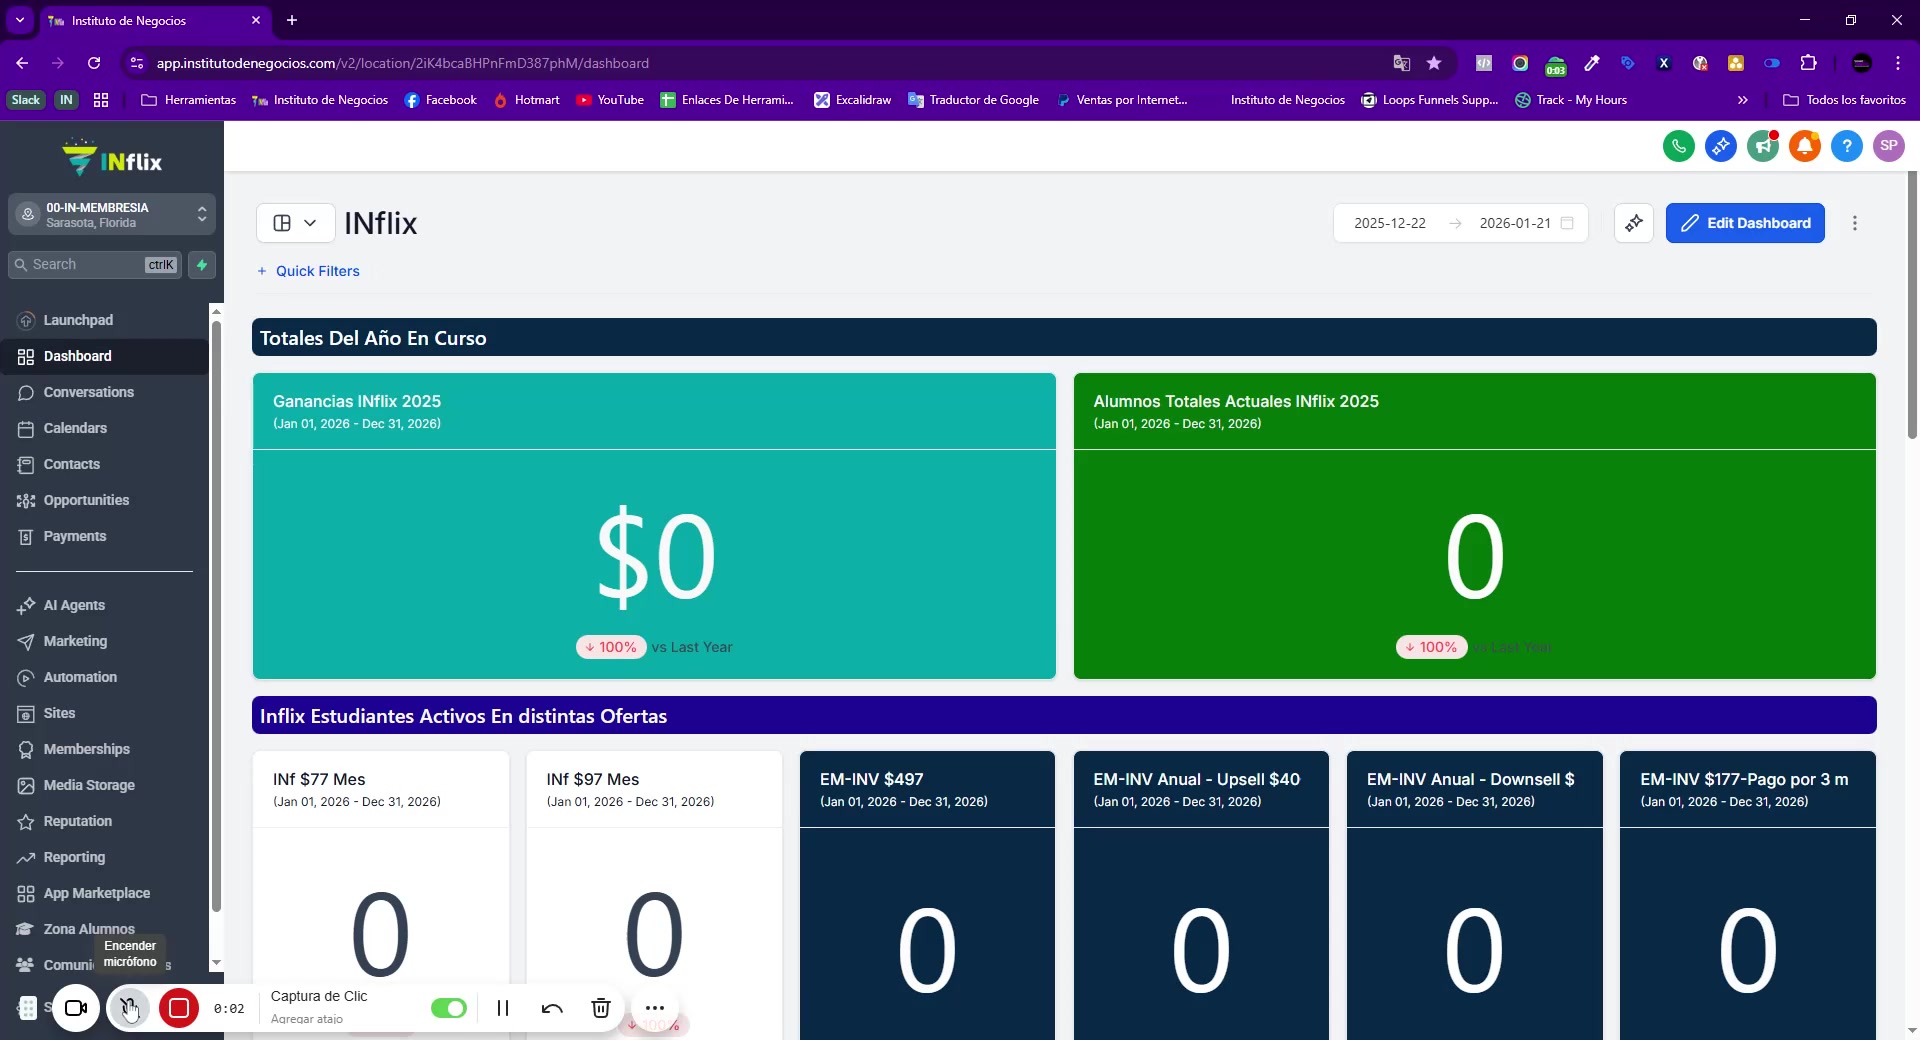Screen dimensions: 1920x1040
Task: Click the Agregar atajo link
Action: coord(307,1019)
